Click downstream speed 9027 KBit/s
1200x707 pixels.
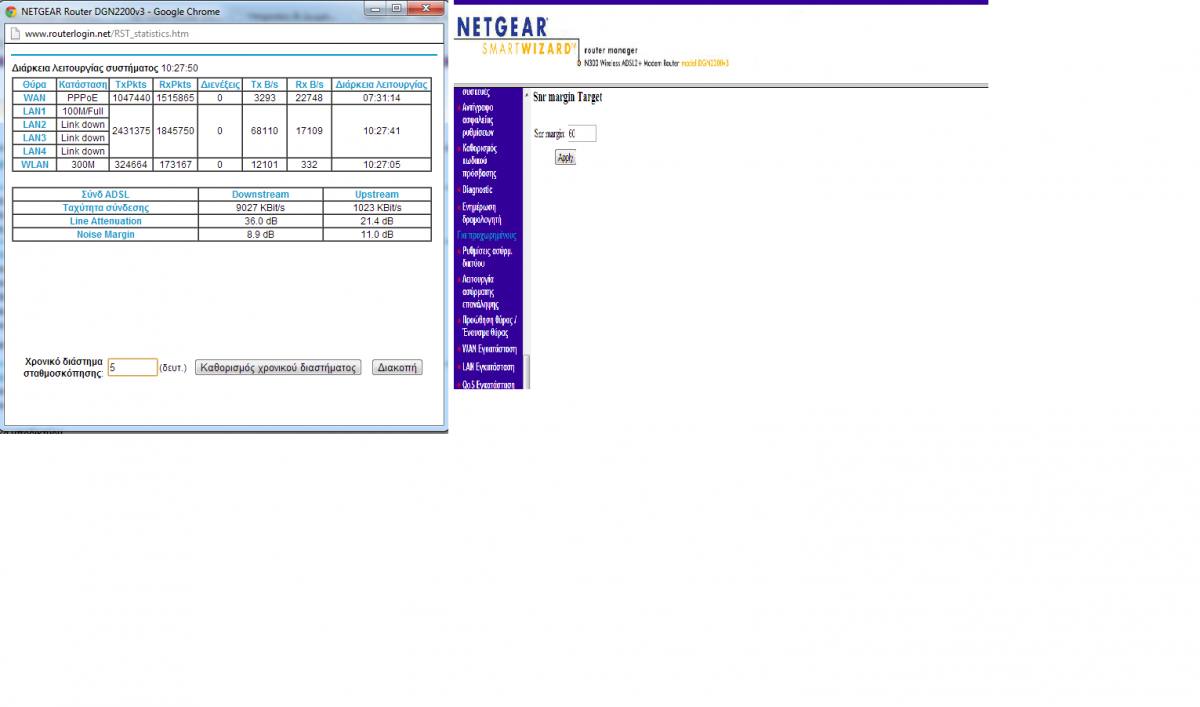coord(260,207)
